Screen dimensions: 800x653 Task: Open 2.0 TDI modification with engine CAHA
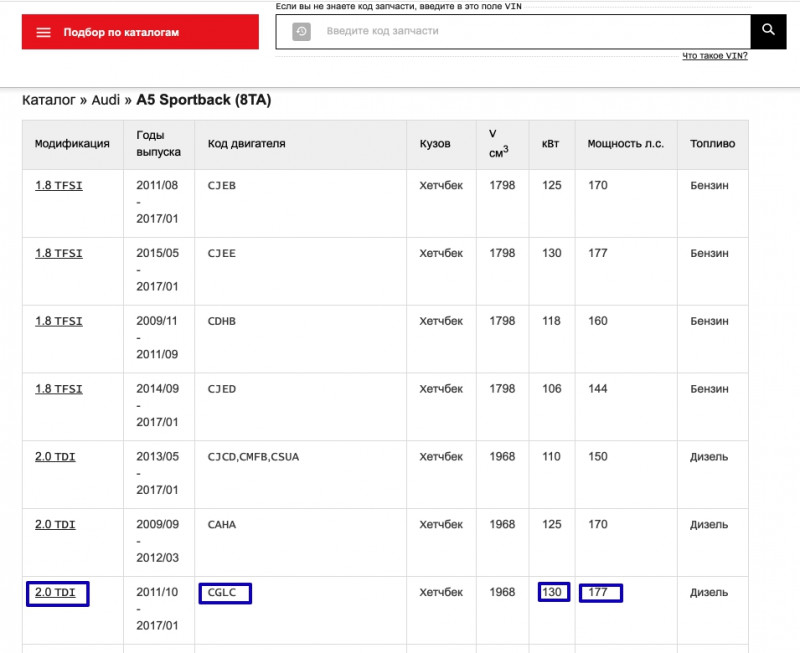55,524
